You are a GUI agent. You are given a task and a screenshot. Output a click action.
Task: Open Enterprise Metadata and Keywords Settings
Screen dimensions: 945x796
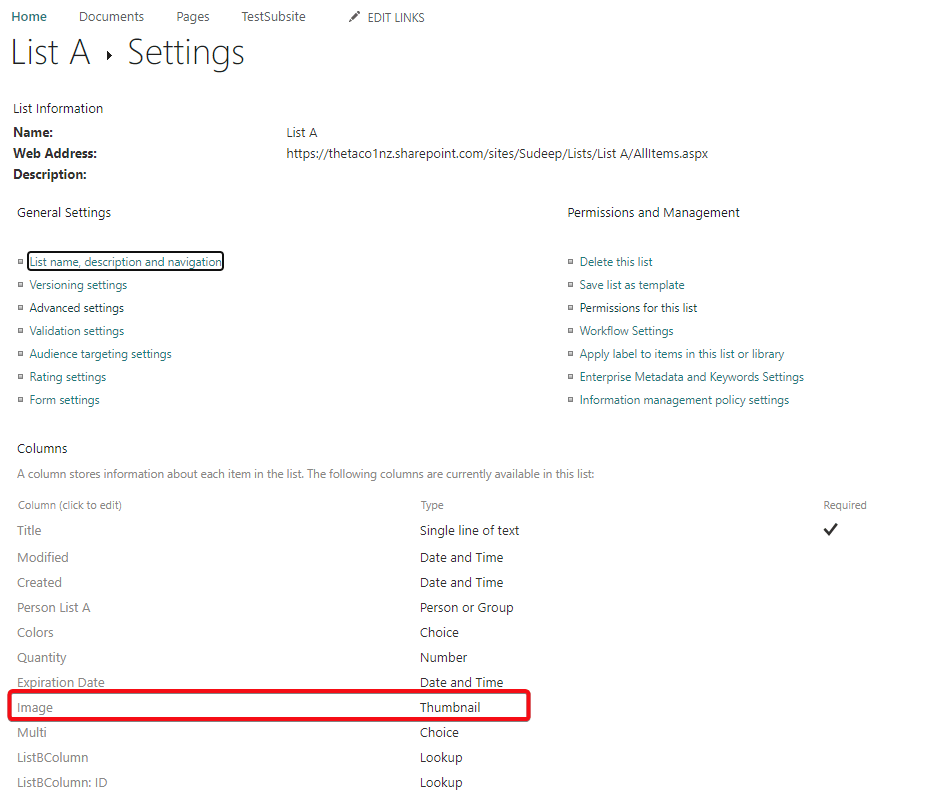(x=691, y=377)
